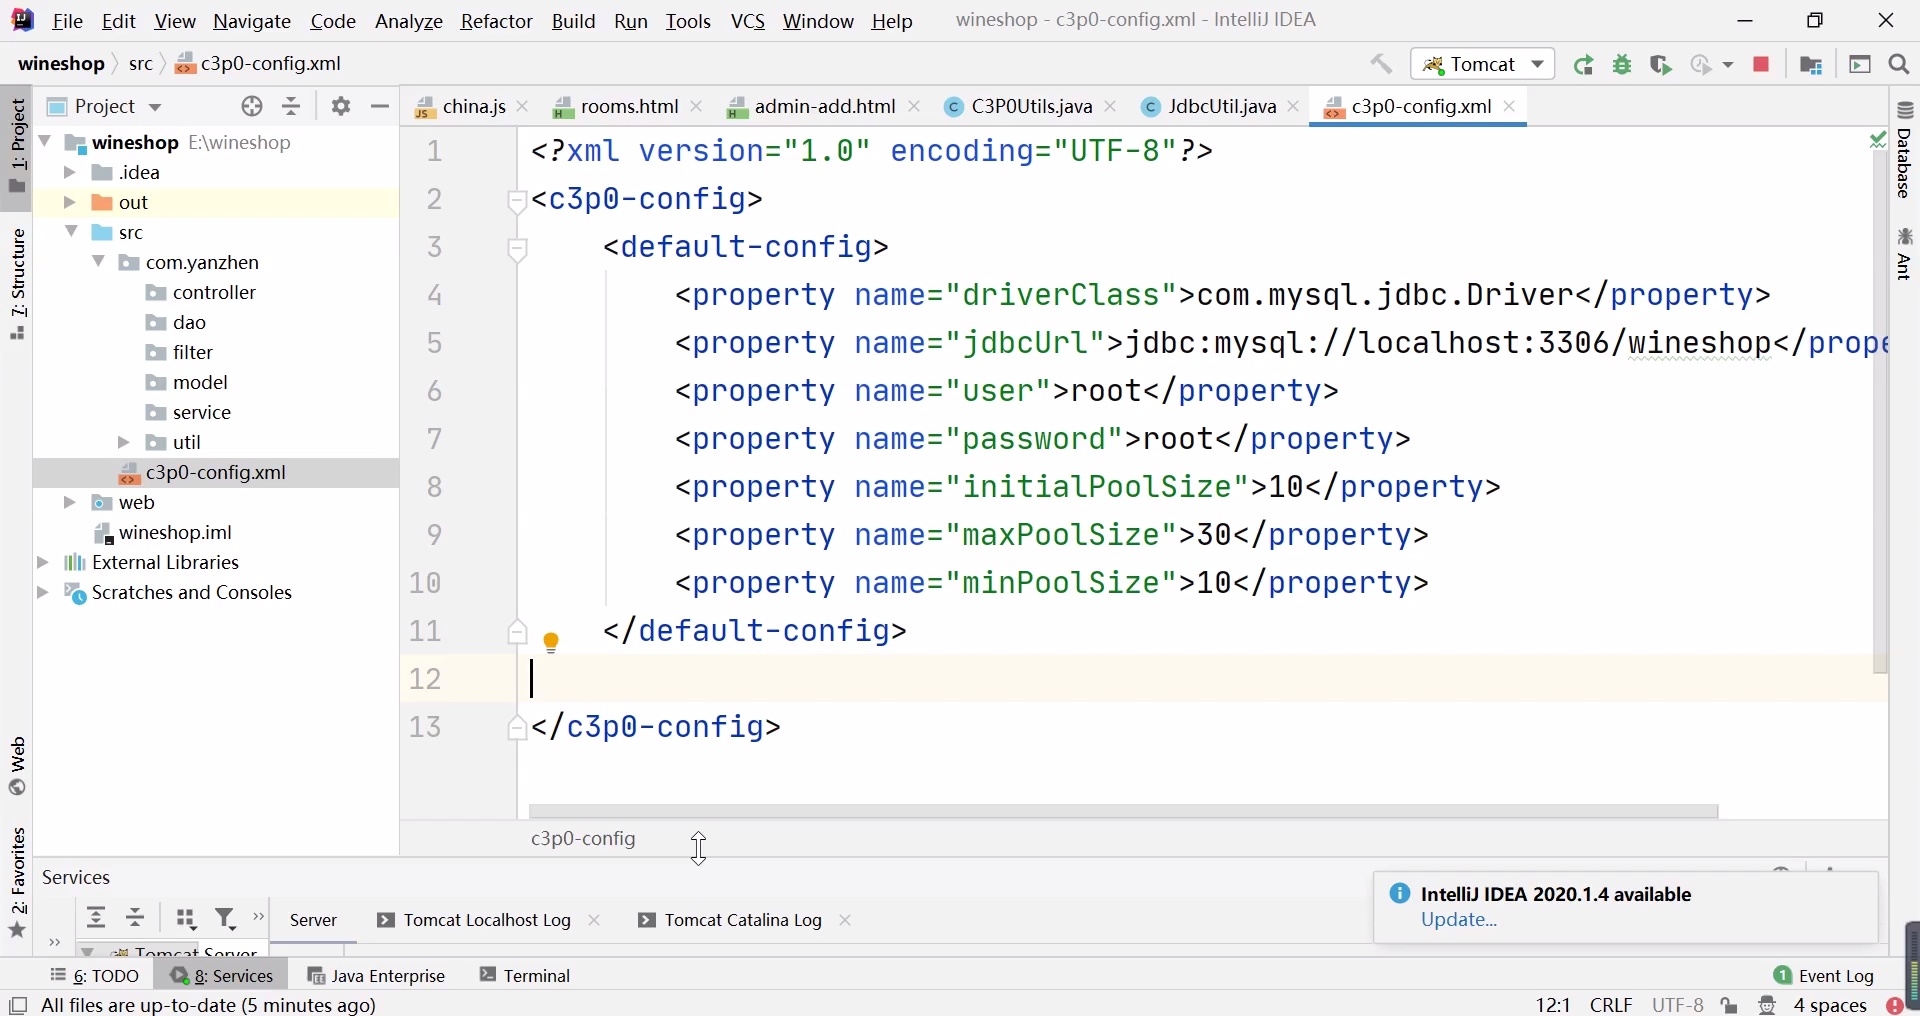The image size is (1920, 1016).
Task: Click the Update link in notification
Action: tap(1460, 920)
